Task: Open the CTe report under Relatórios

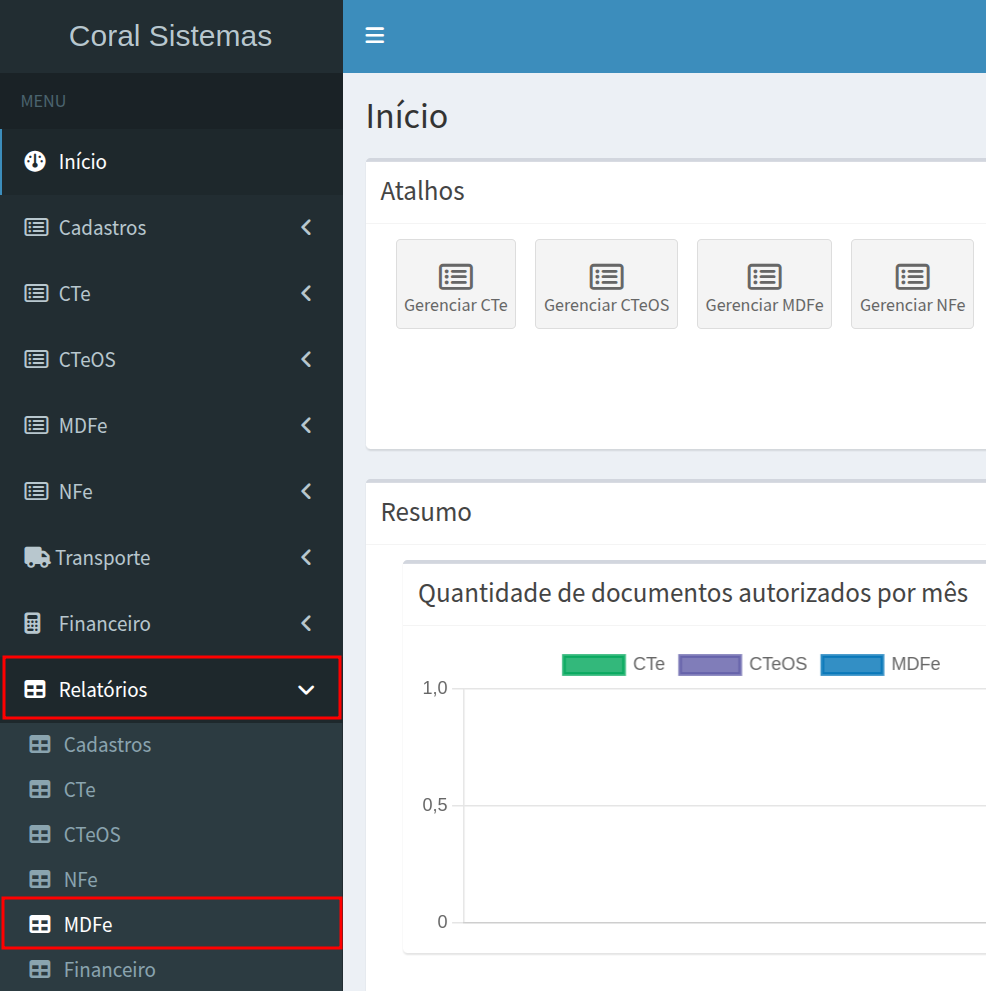Action: click(x=80, y=790)
